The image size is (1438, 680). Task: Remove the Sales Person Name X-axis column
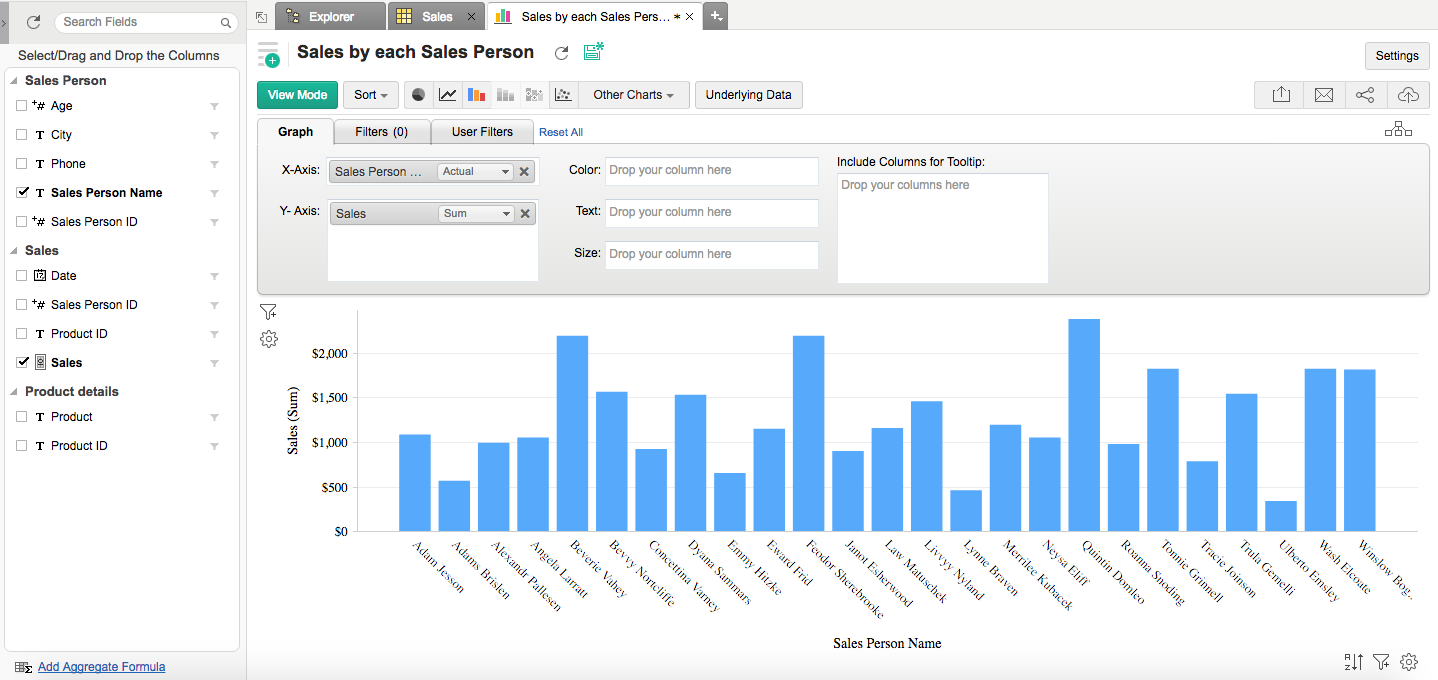pyautogui.click(x=525, y=171)
